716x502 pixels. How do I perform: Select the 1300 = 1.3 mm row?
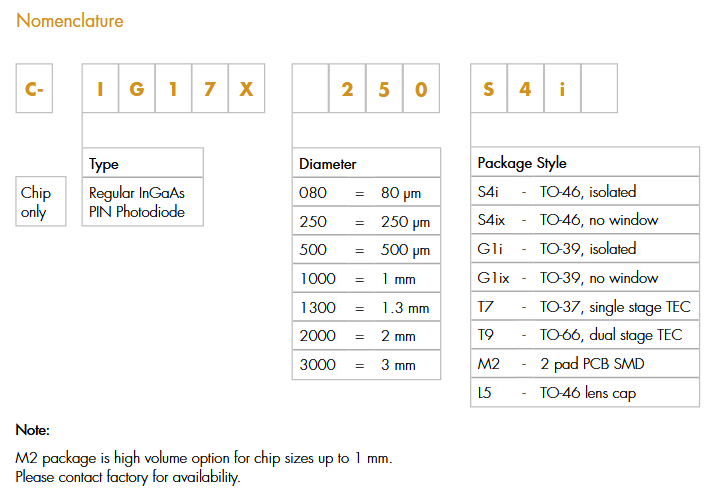[366, 308]
